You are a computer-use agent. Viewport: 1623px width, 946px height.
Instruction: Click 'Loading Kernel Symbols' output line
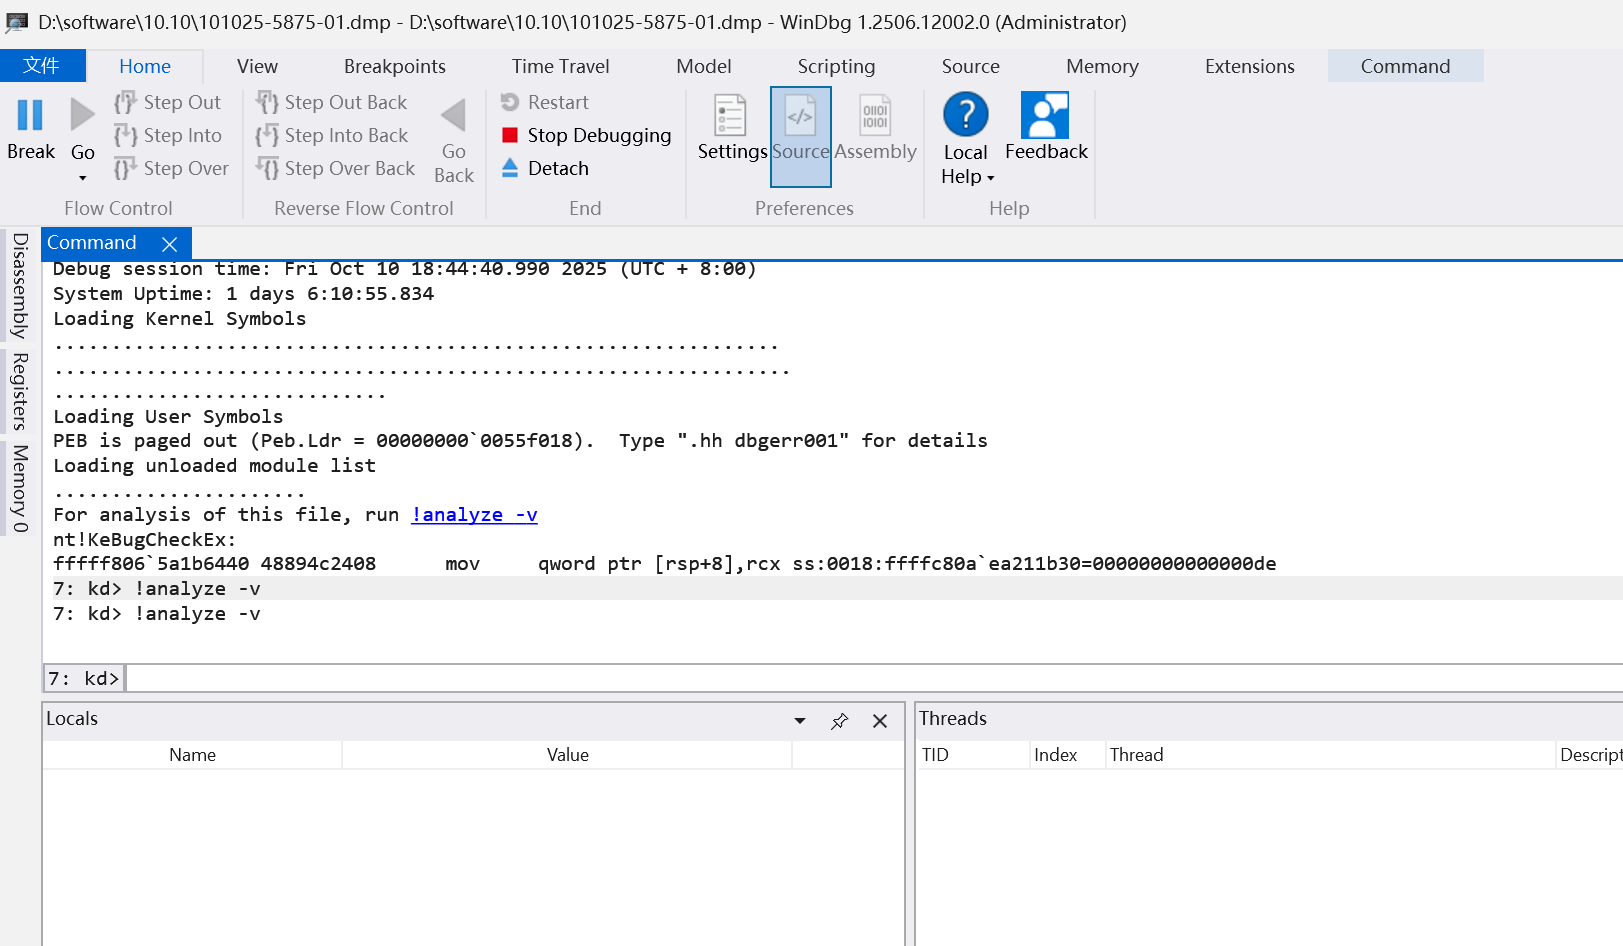pos(180,319)
